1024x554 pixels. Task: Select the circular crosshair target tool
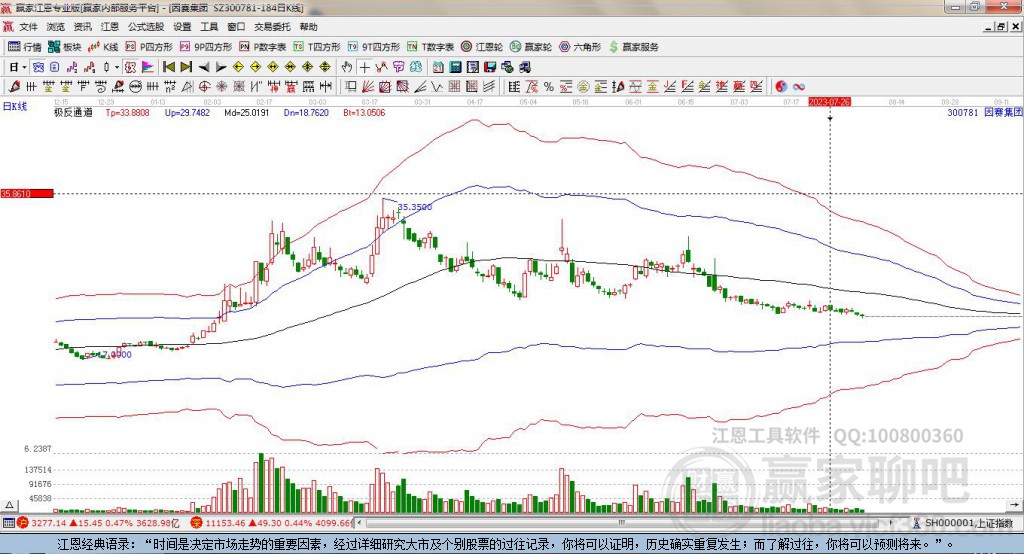(x=204, y=86)
